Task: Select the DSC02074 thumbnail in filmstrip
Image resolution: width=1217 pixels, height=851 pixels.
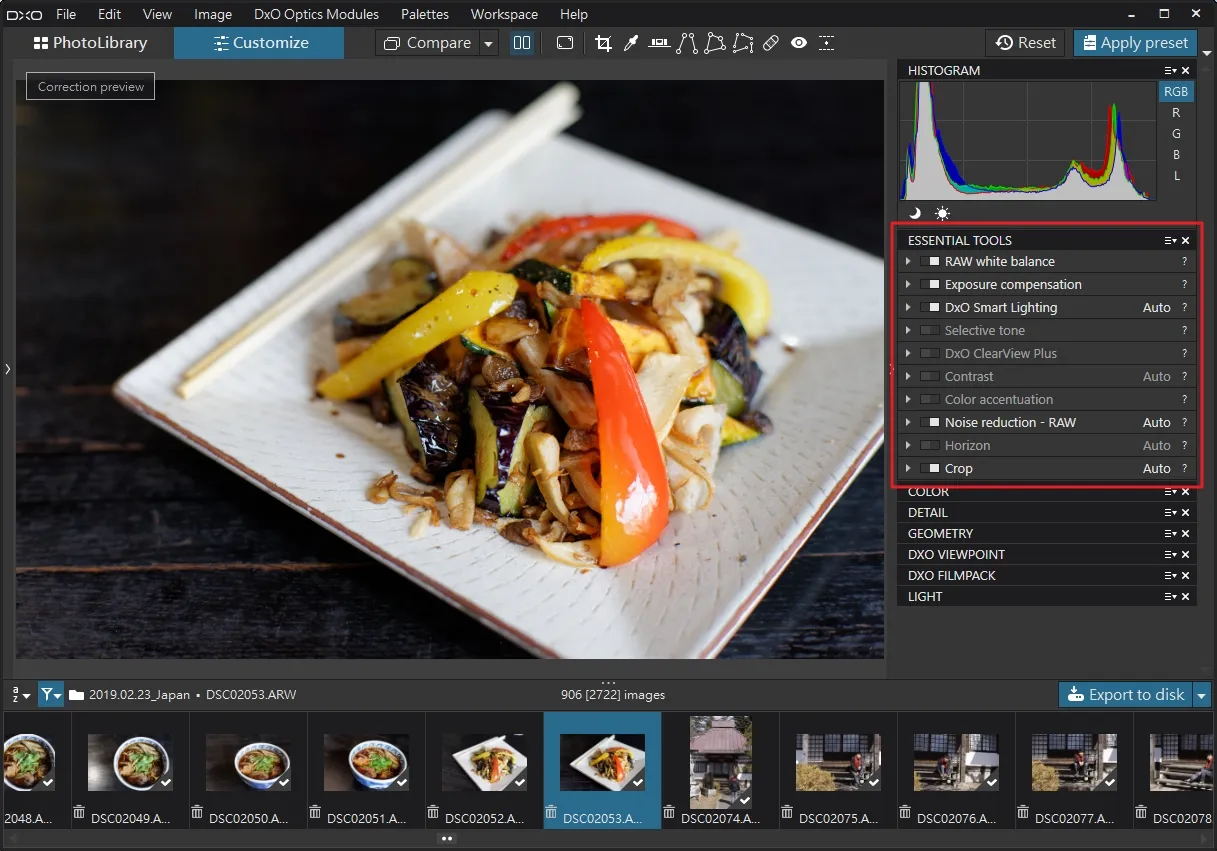Action: (720, 770)
